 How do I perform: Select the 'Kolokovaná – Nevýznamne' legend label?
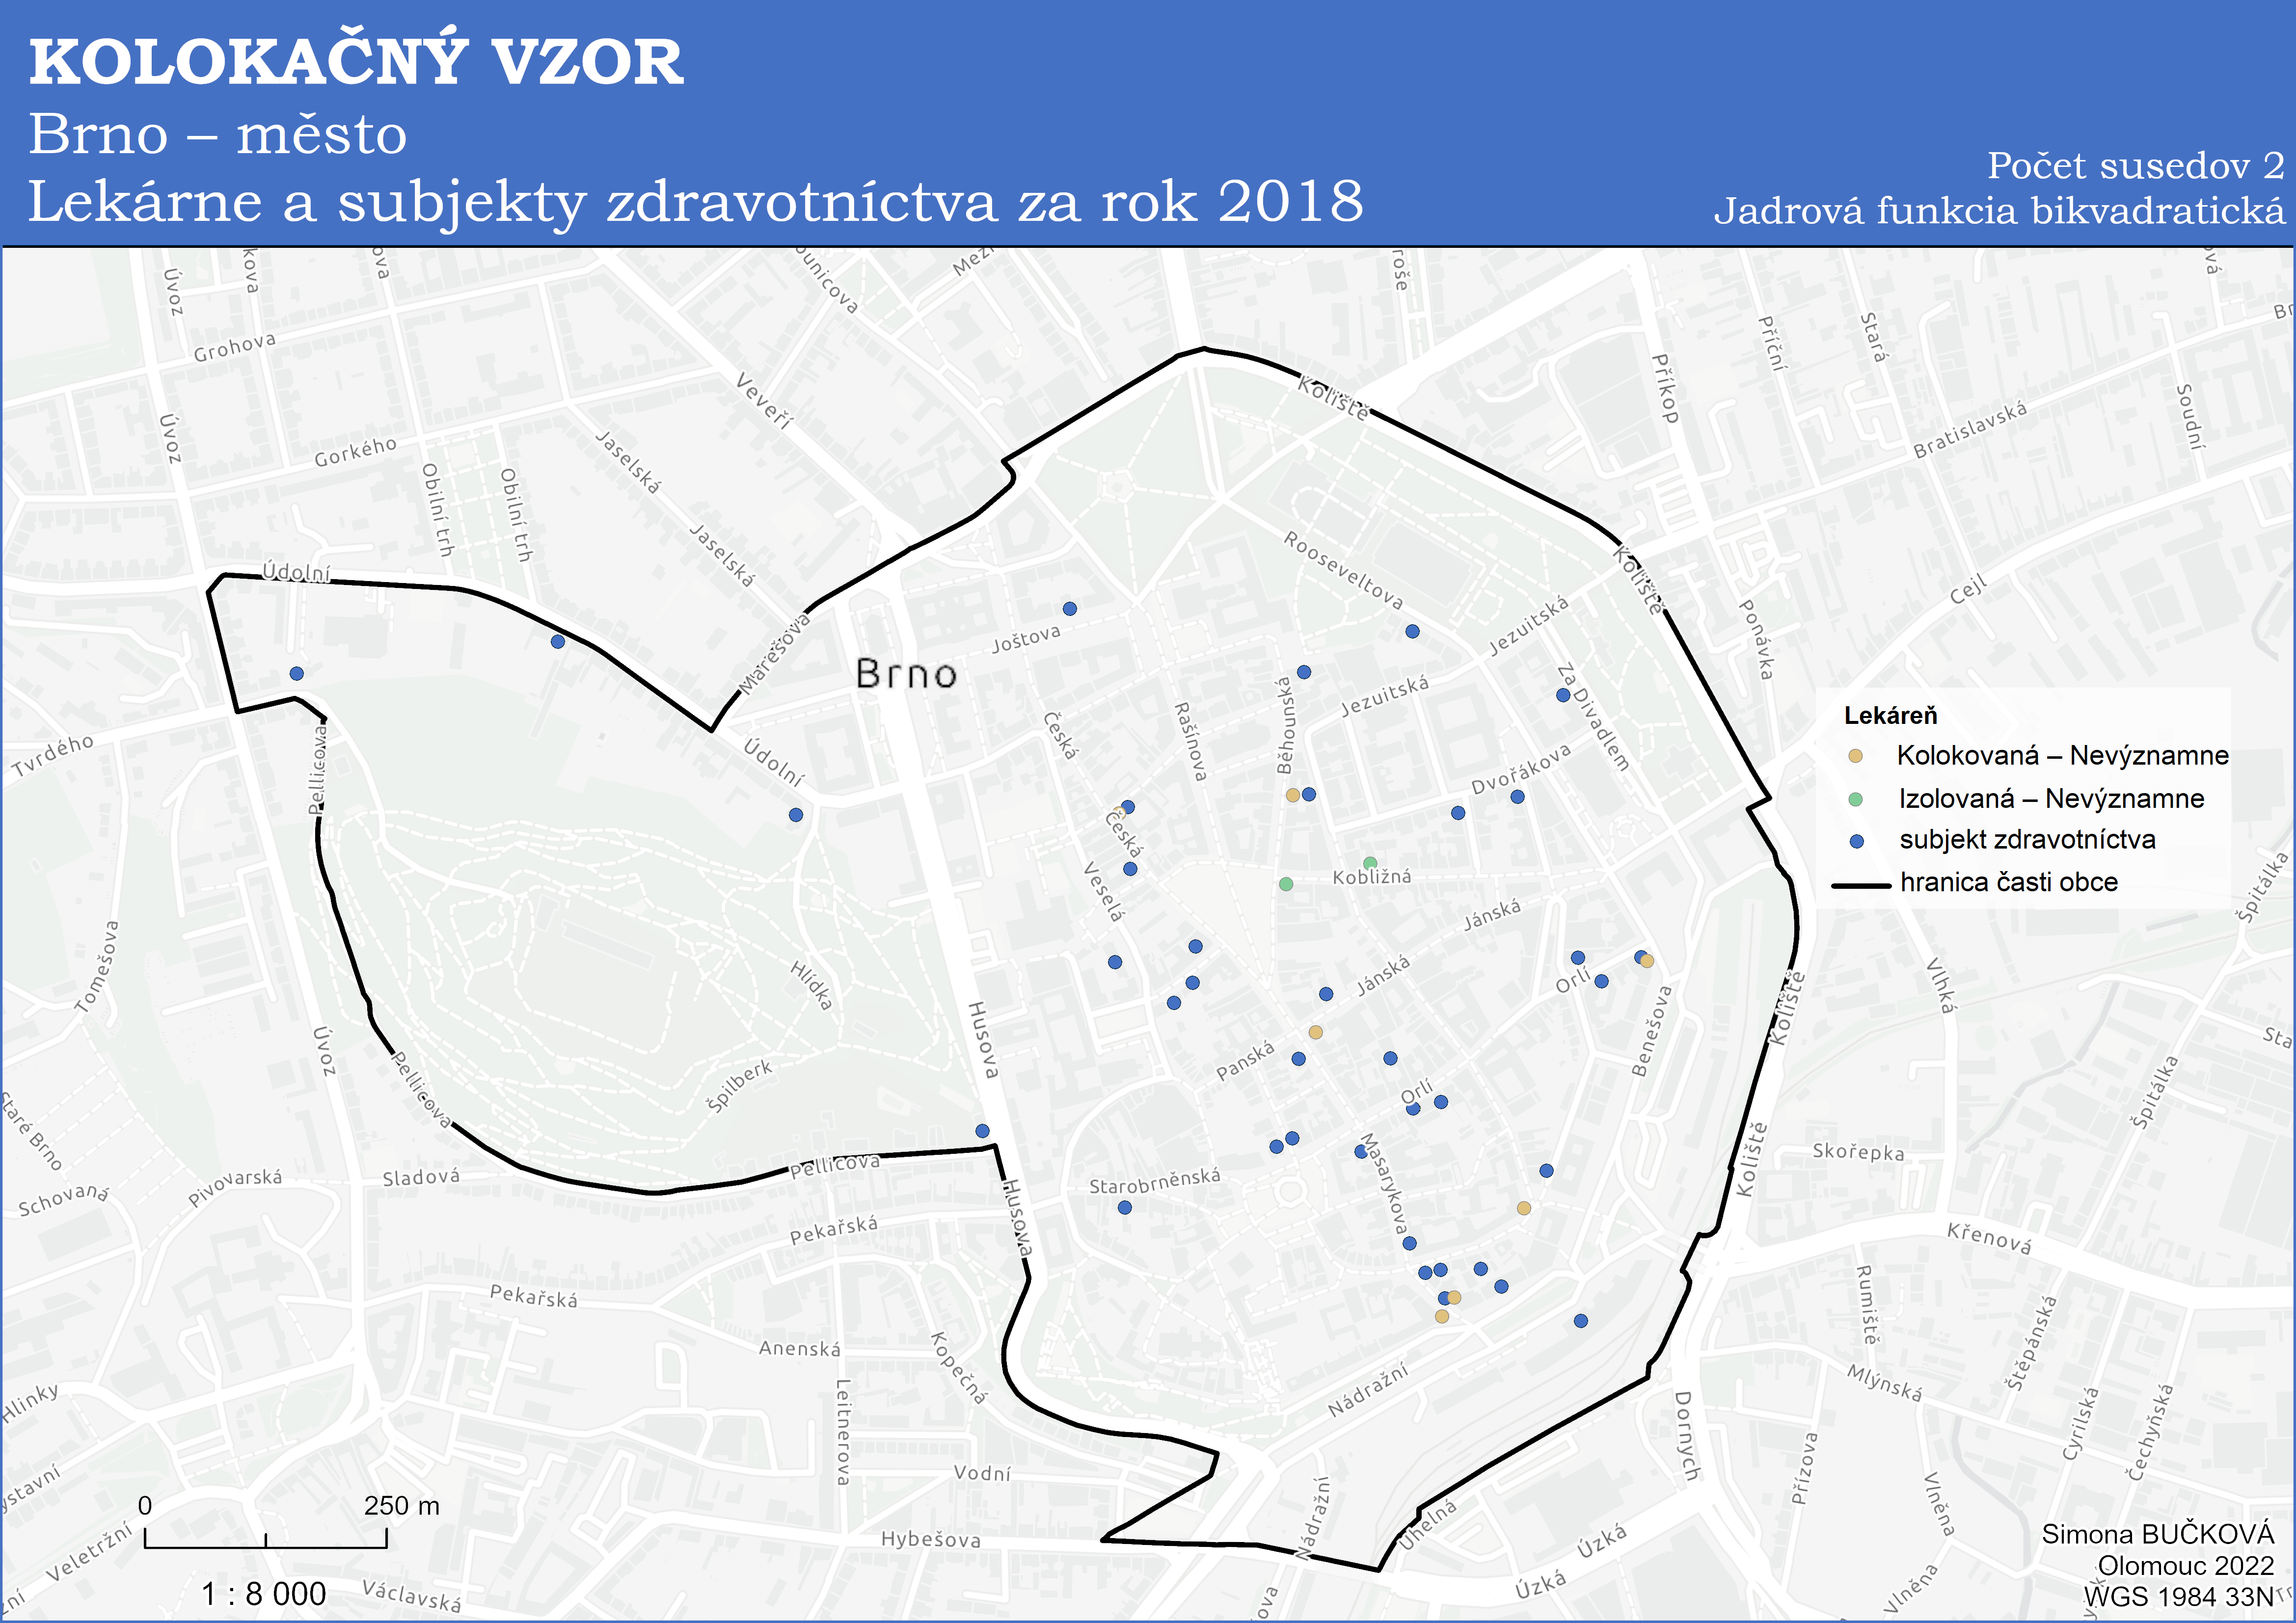tap(2062, 755)
